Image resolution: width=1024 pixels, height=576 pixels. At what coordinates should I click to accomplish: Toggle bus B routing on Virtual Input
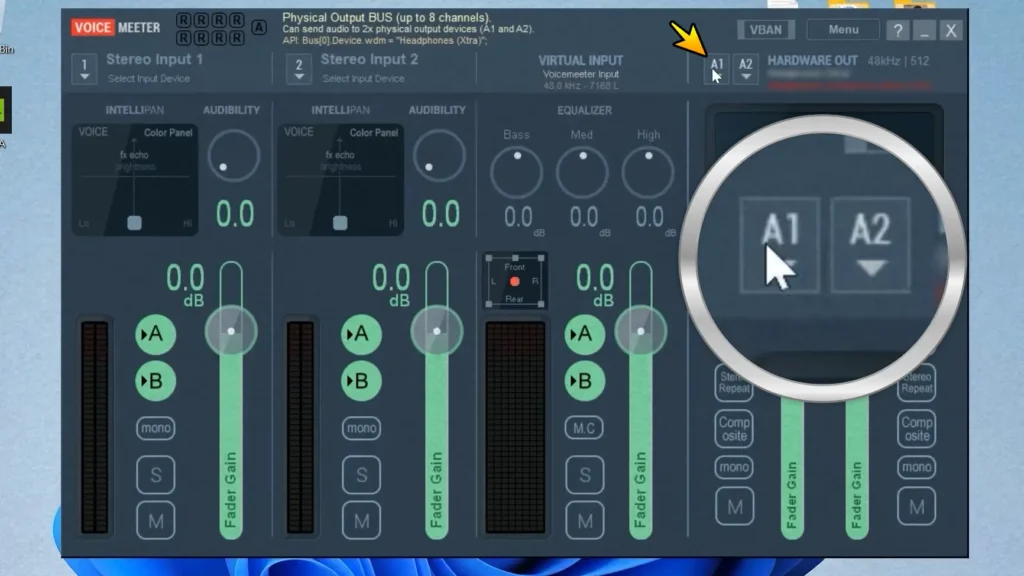coord(584,381)
